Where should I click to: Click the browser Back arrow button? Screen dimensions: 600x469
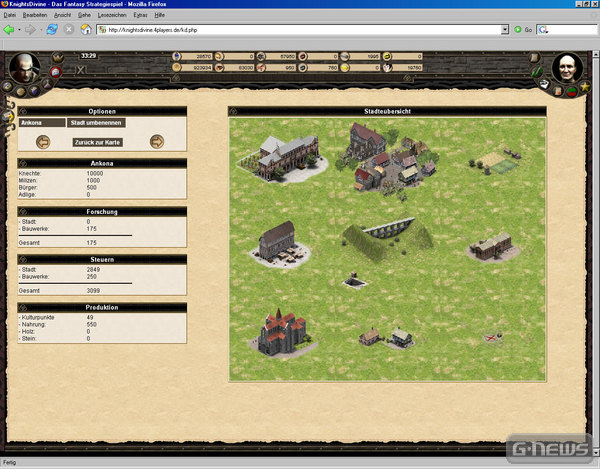[x=9, y=29]
